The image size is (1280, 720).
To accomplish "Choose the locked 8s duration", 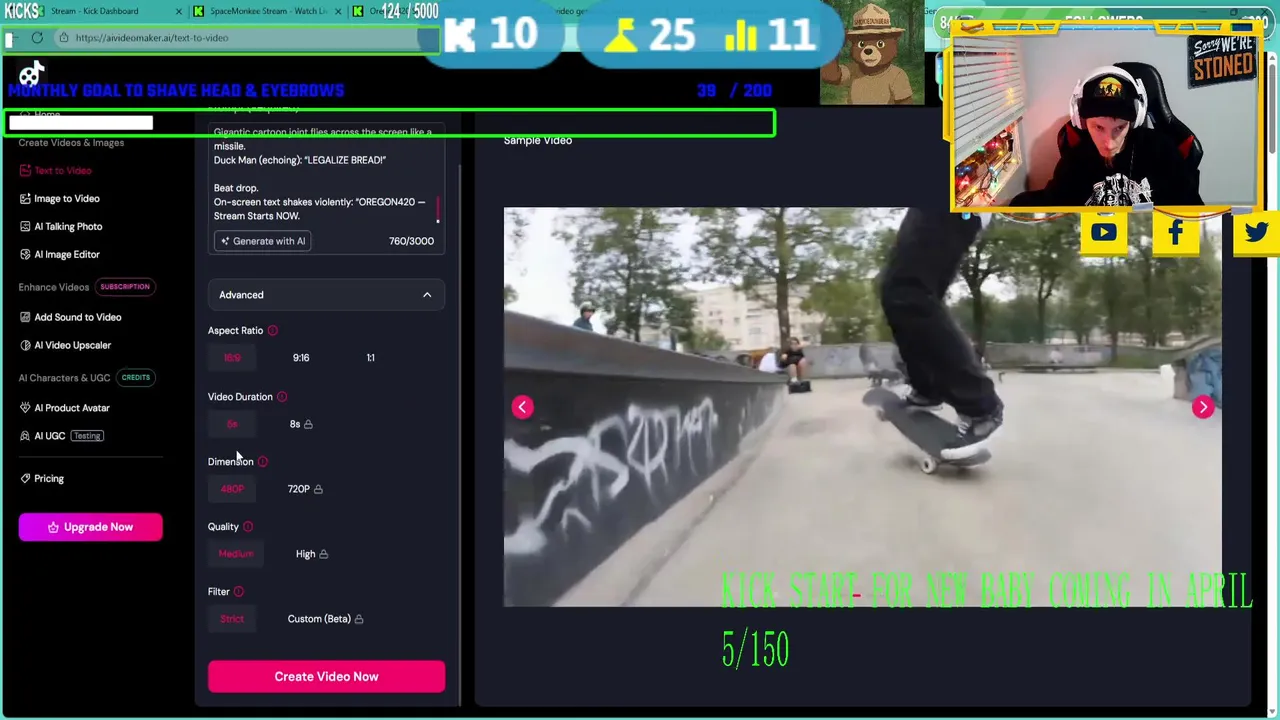I will (301, 424).
